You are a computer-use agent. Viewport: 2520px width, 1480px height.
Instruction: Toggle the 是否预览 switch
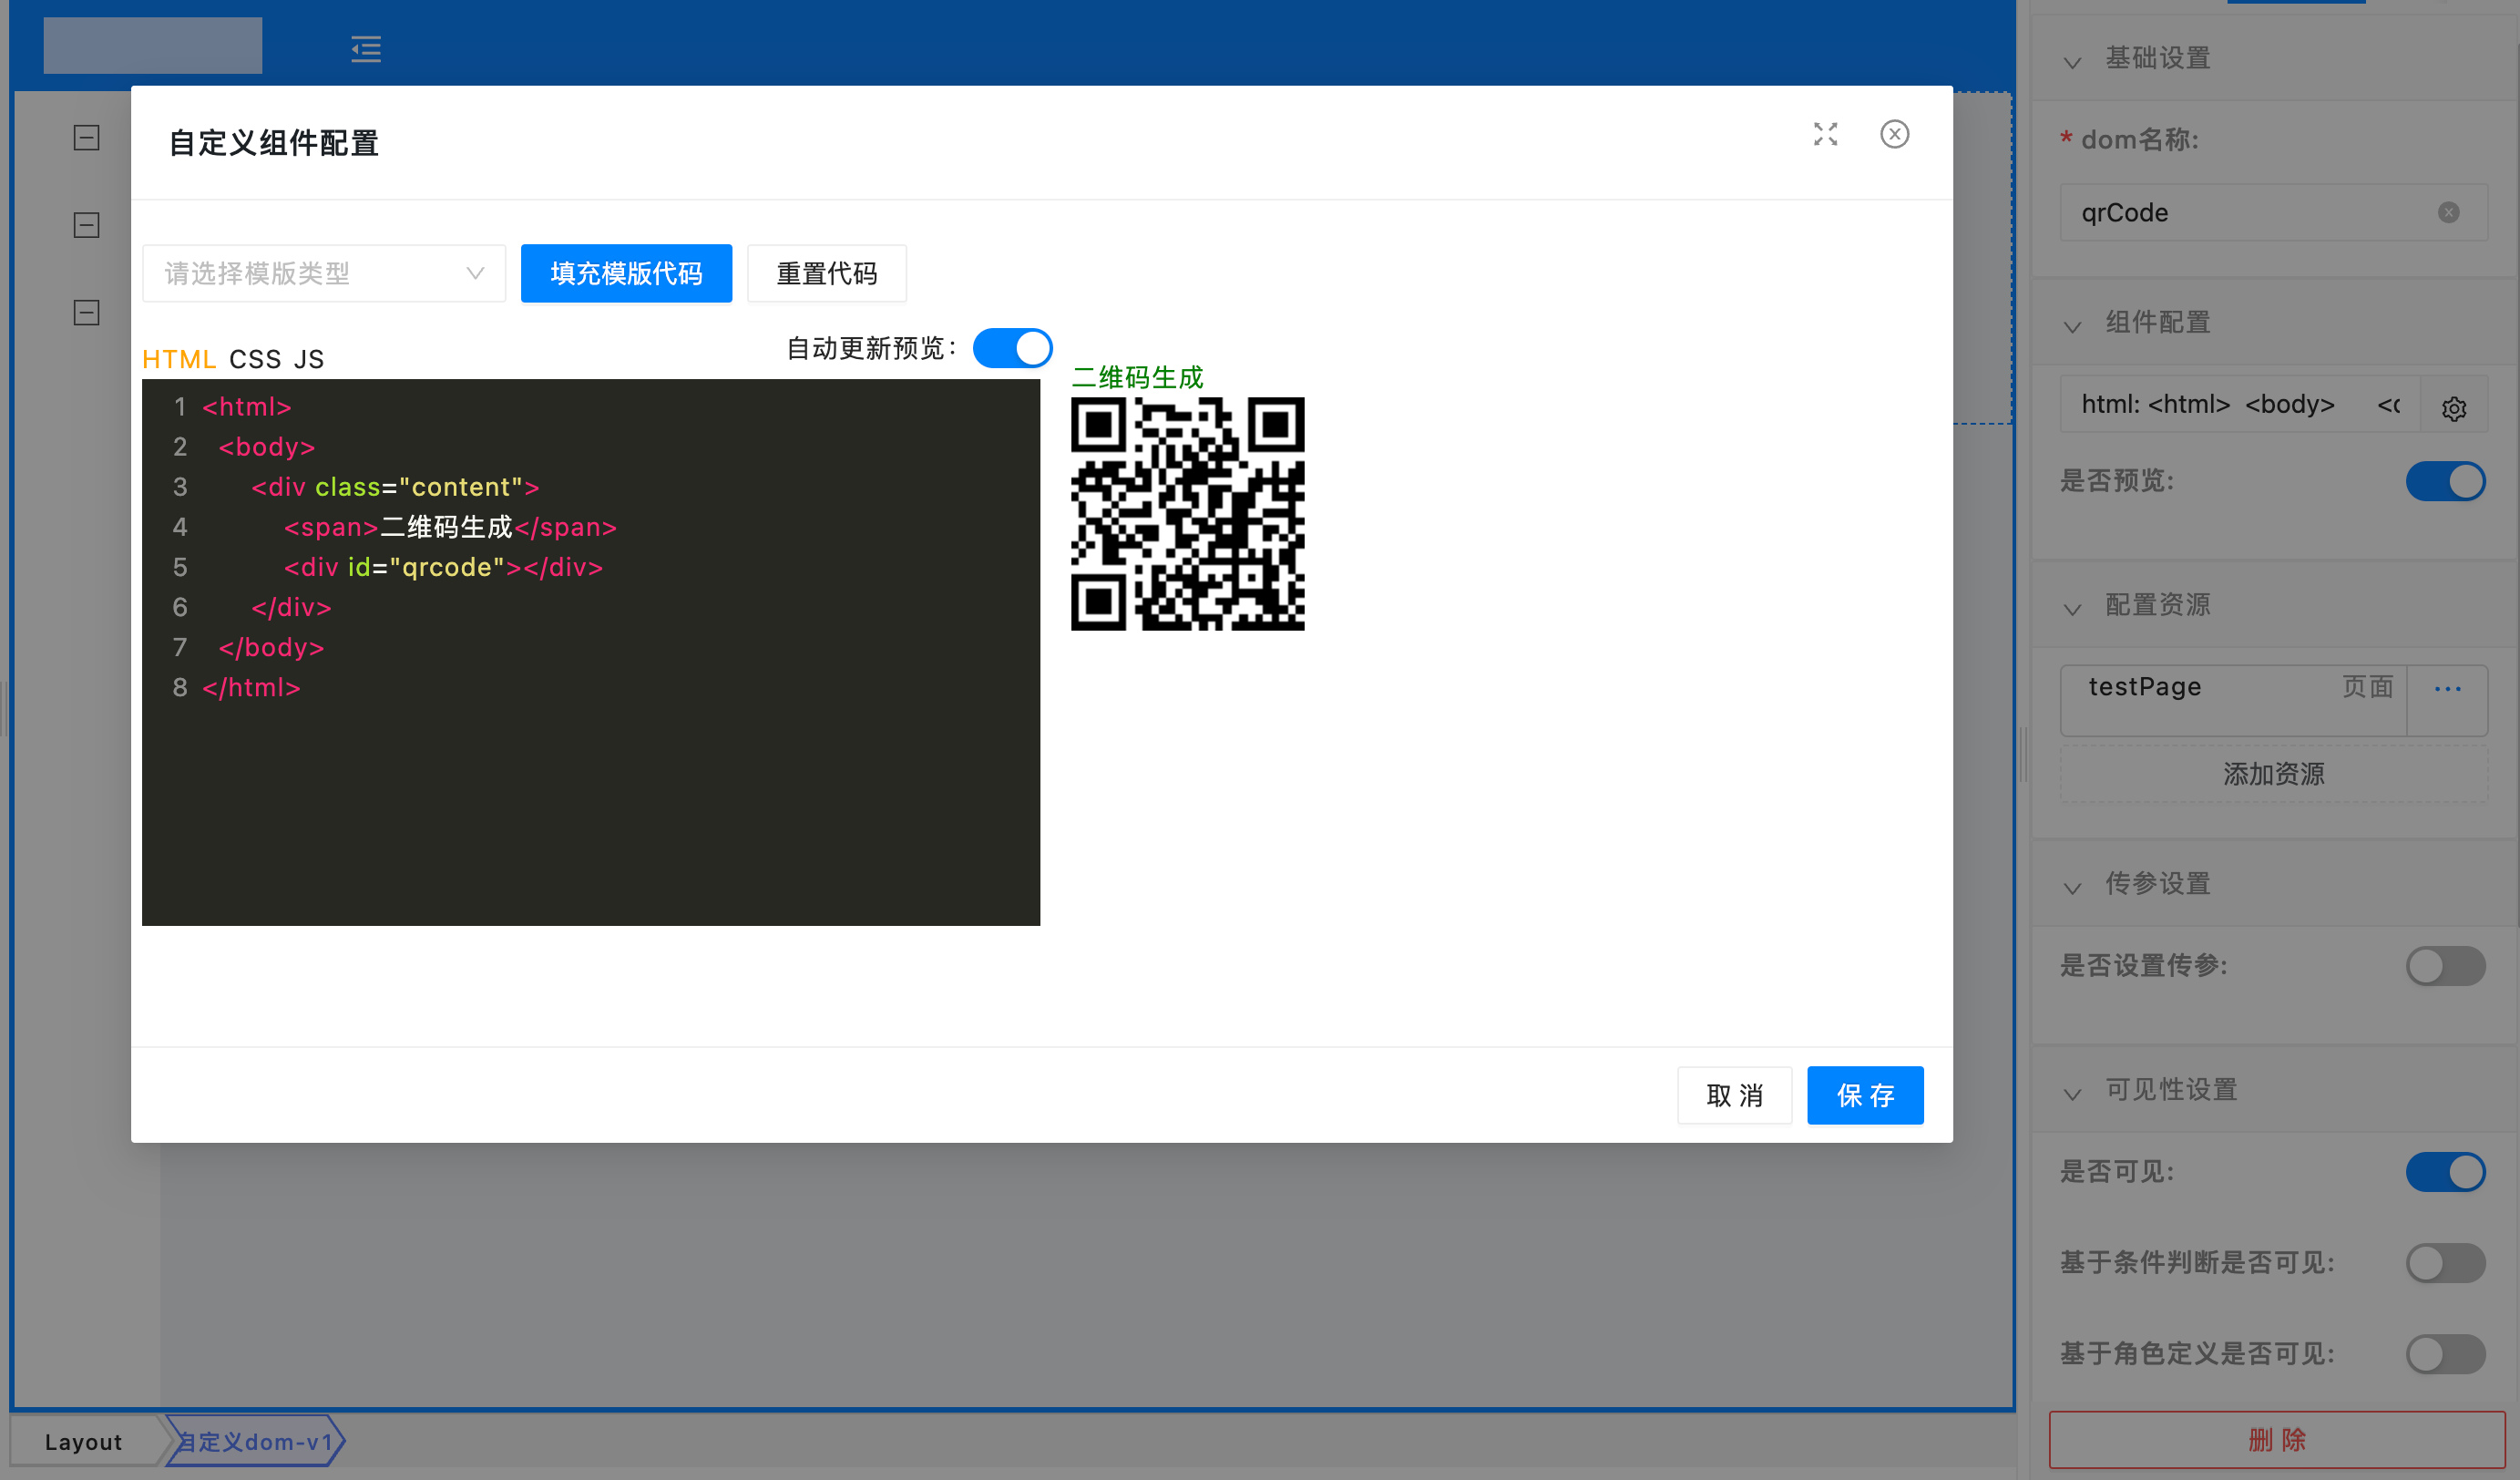(x=2445, y=481)
